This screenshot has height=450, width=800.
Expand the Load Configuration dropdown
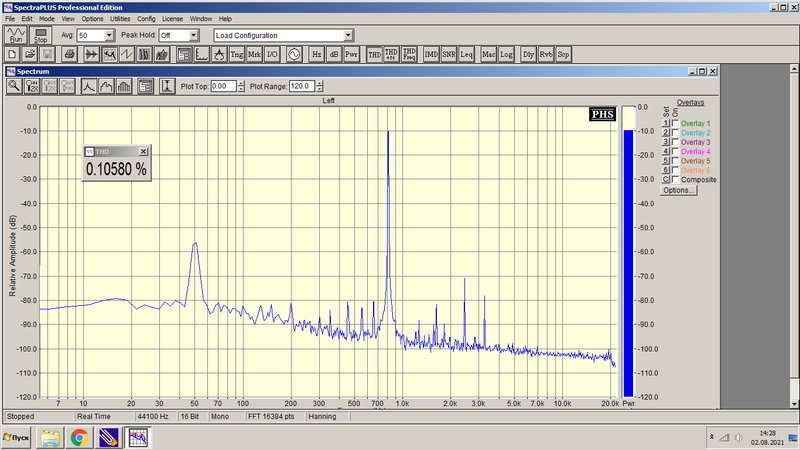[348, 35]
